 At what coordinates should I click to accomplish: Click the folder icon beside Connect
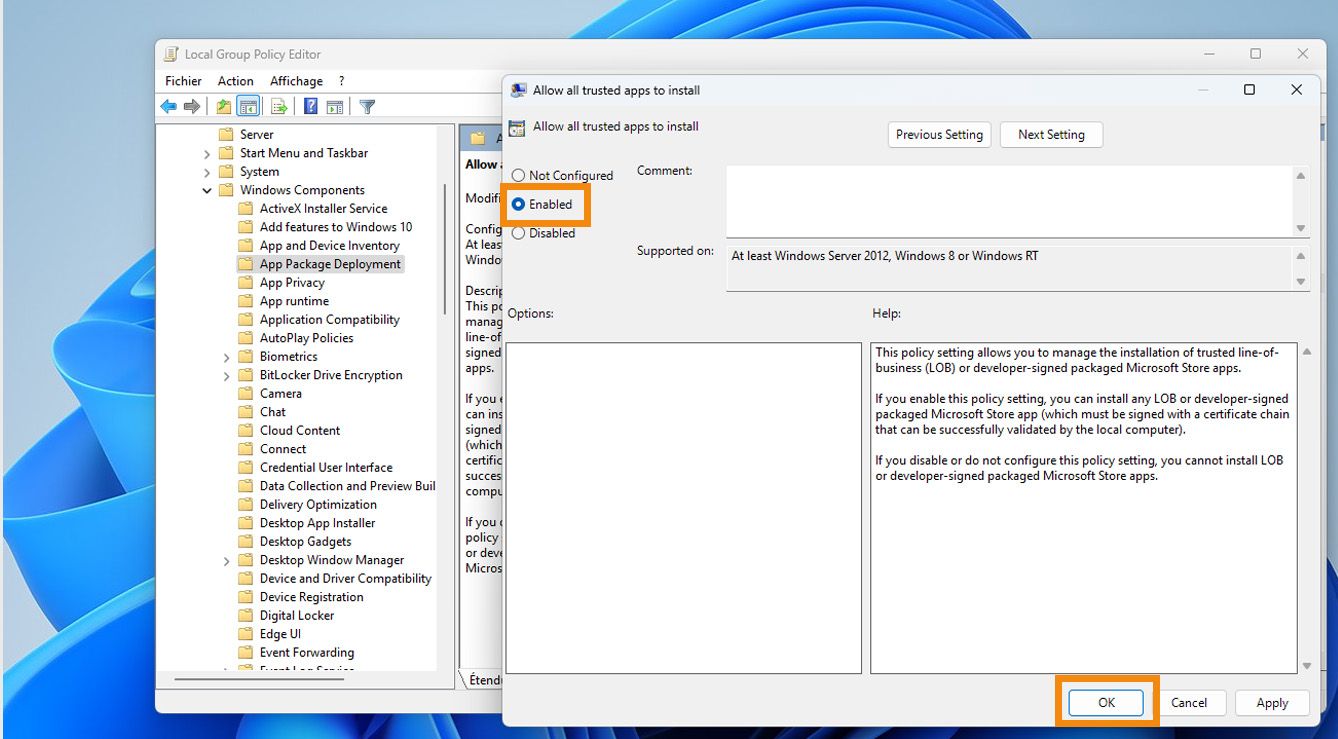point(246,449)
